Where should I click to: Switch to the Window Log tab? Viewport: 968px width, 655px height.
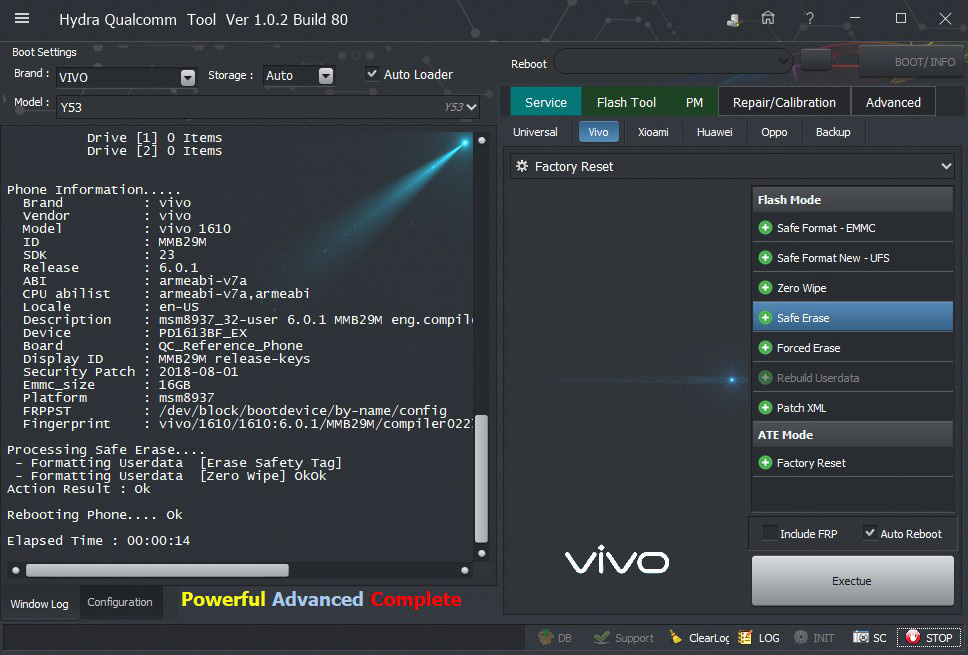coord(40,604)
